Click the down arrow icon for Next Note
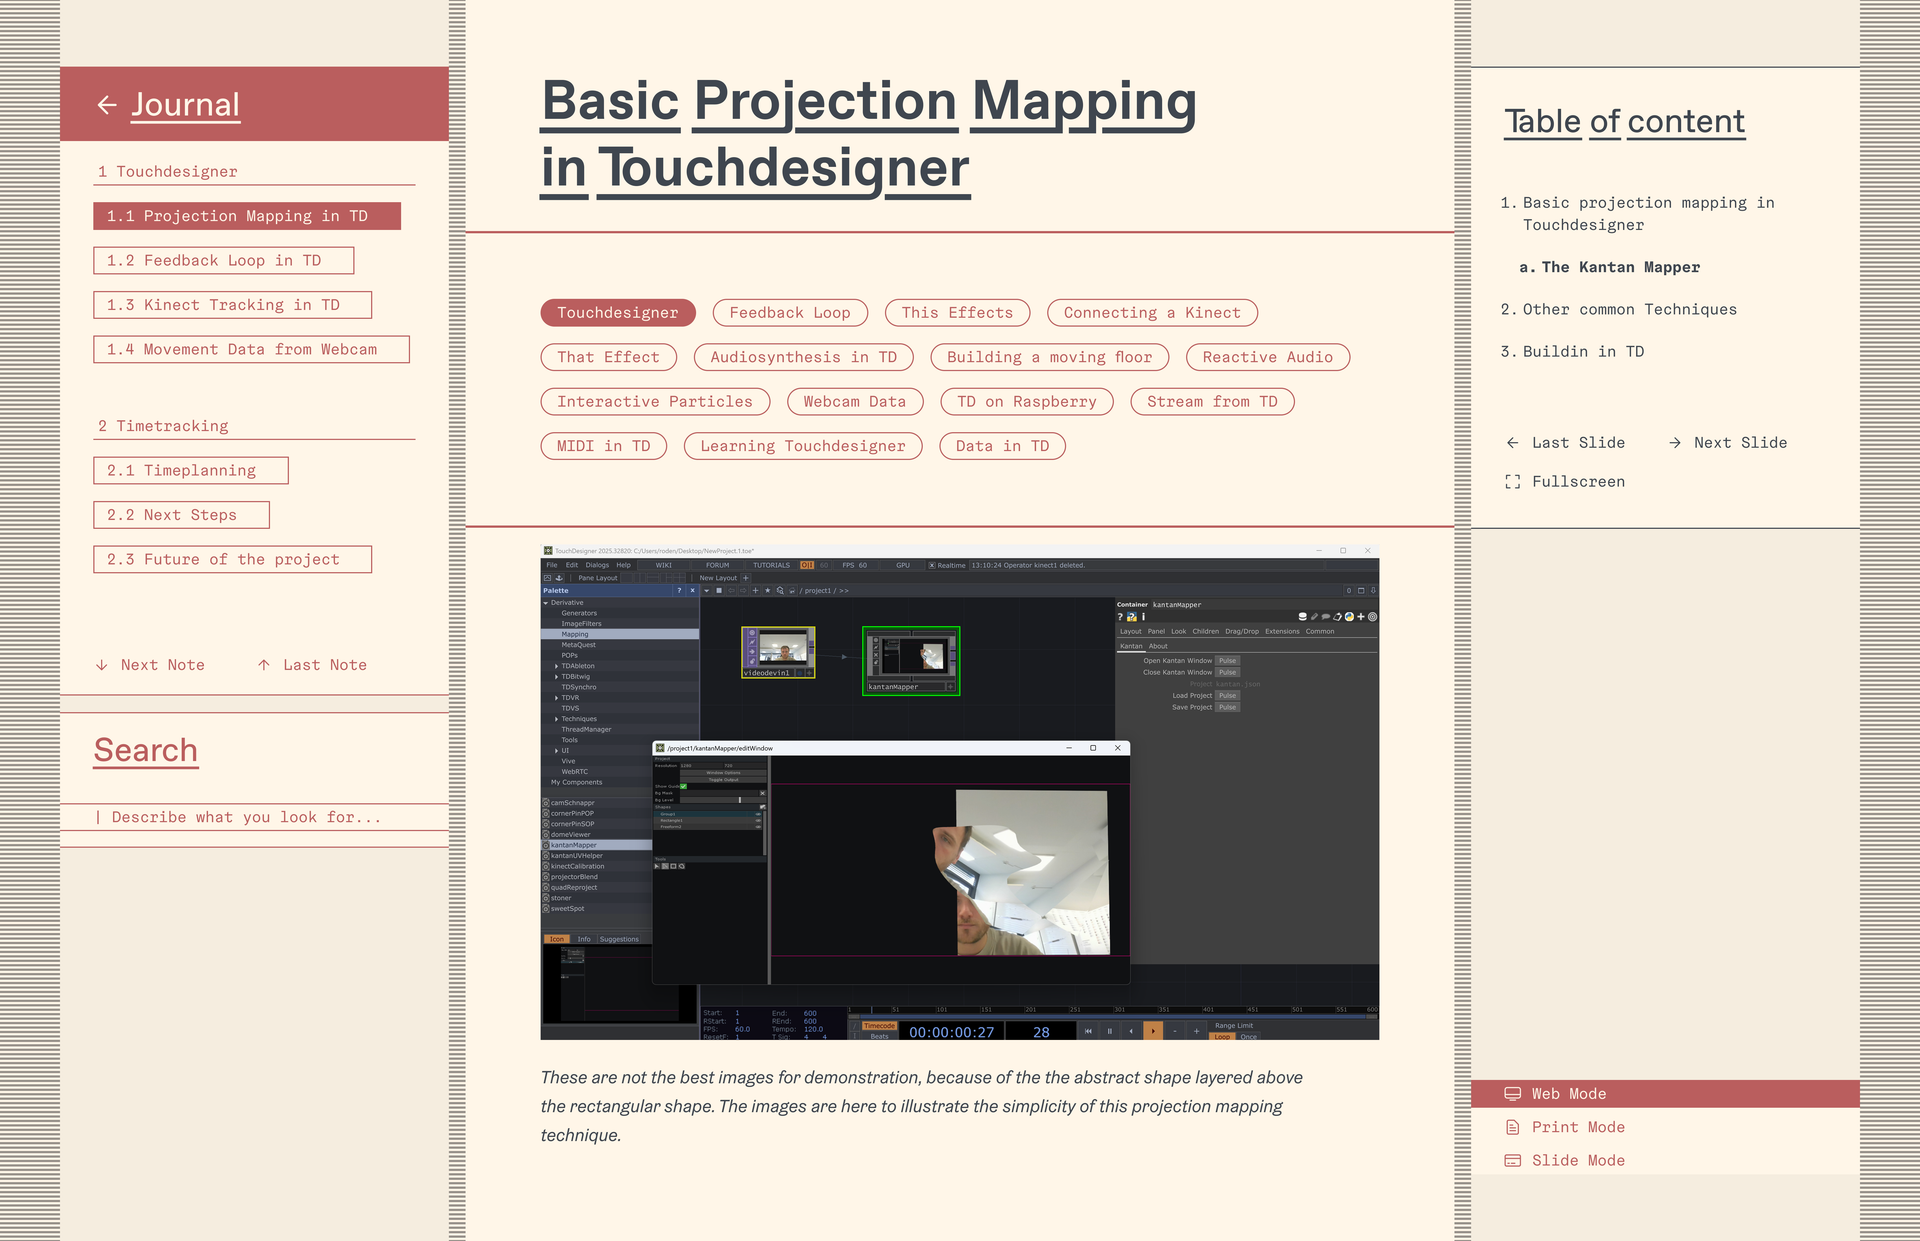This screenshot has width=1920, height=1241. [102, 665]
